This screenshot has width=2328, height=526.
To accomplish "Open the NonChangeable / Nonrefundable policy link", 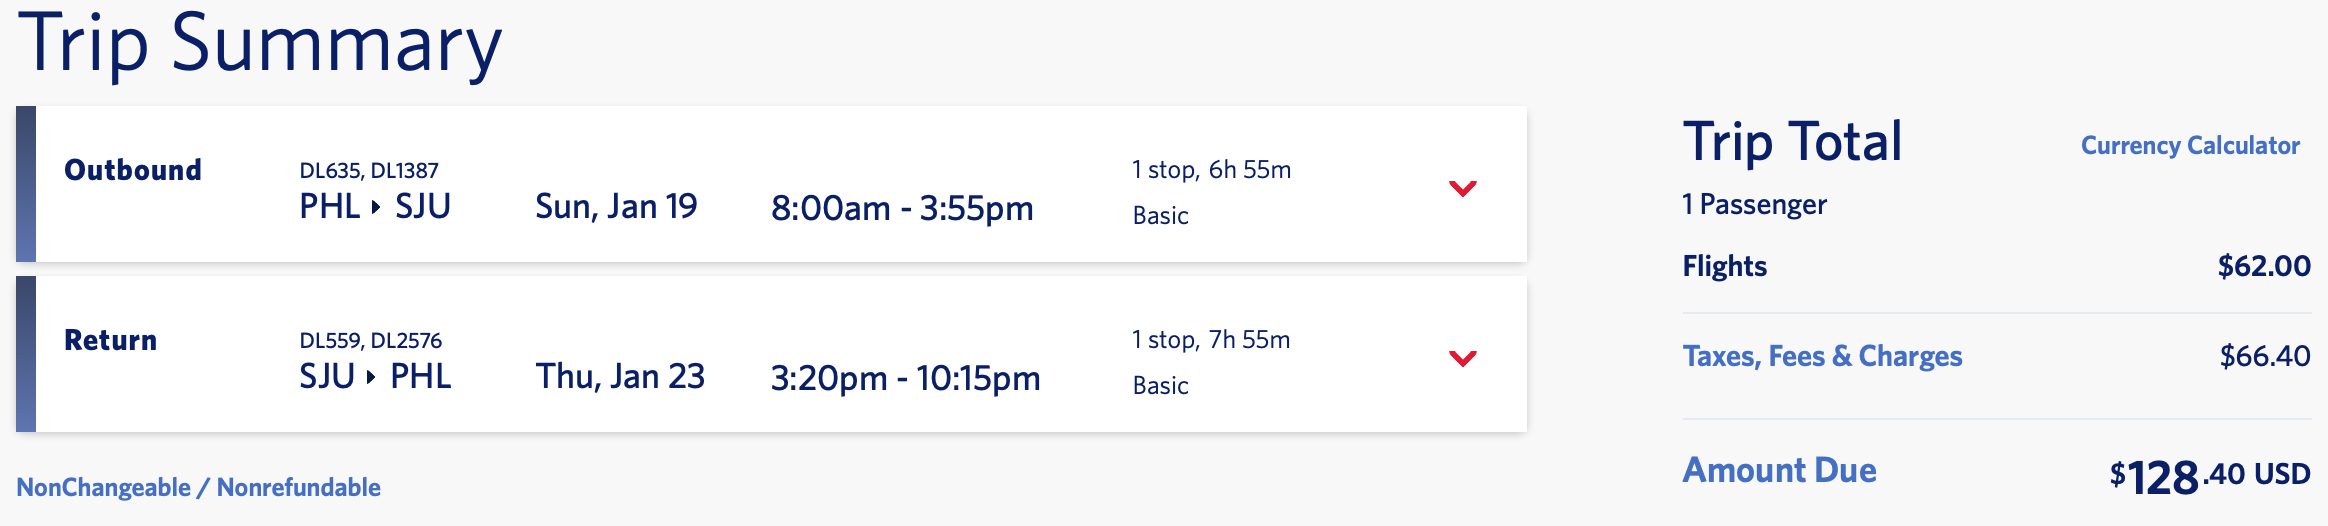I will [x=198, y=487].
